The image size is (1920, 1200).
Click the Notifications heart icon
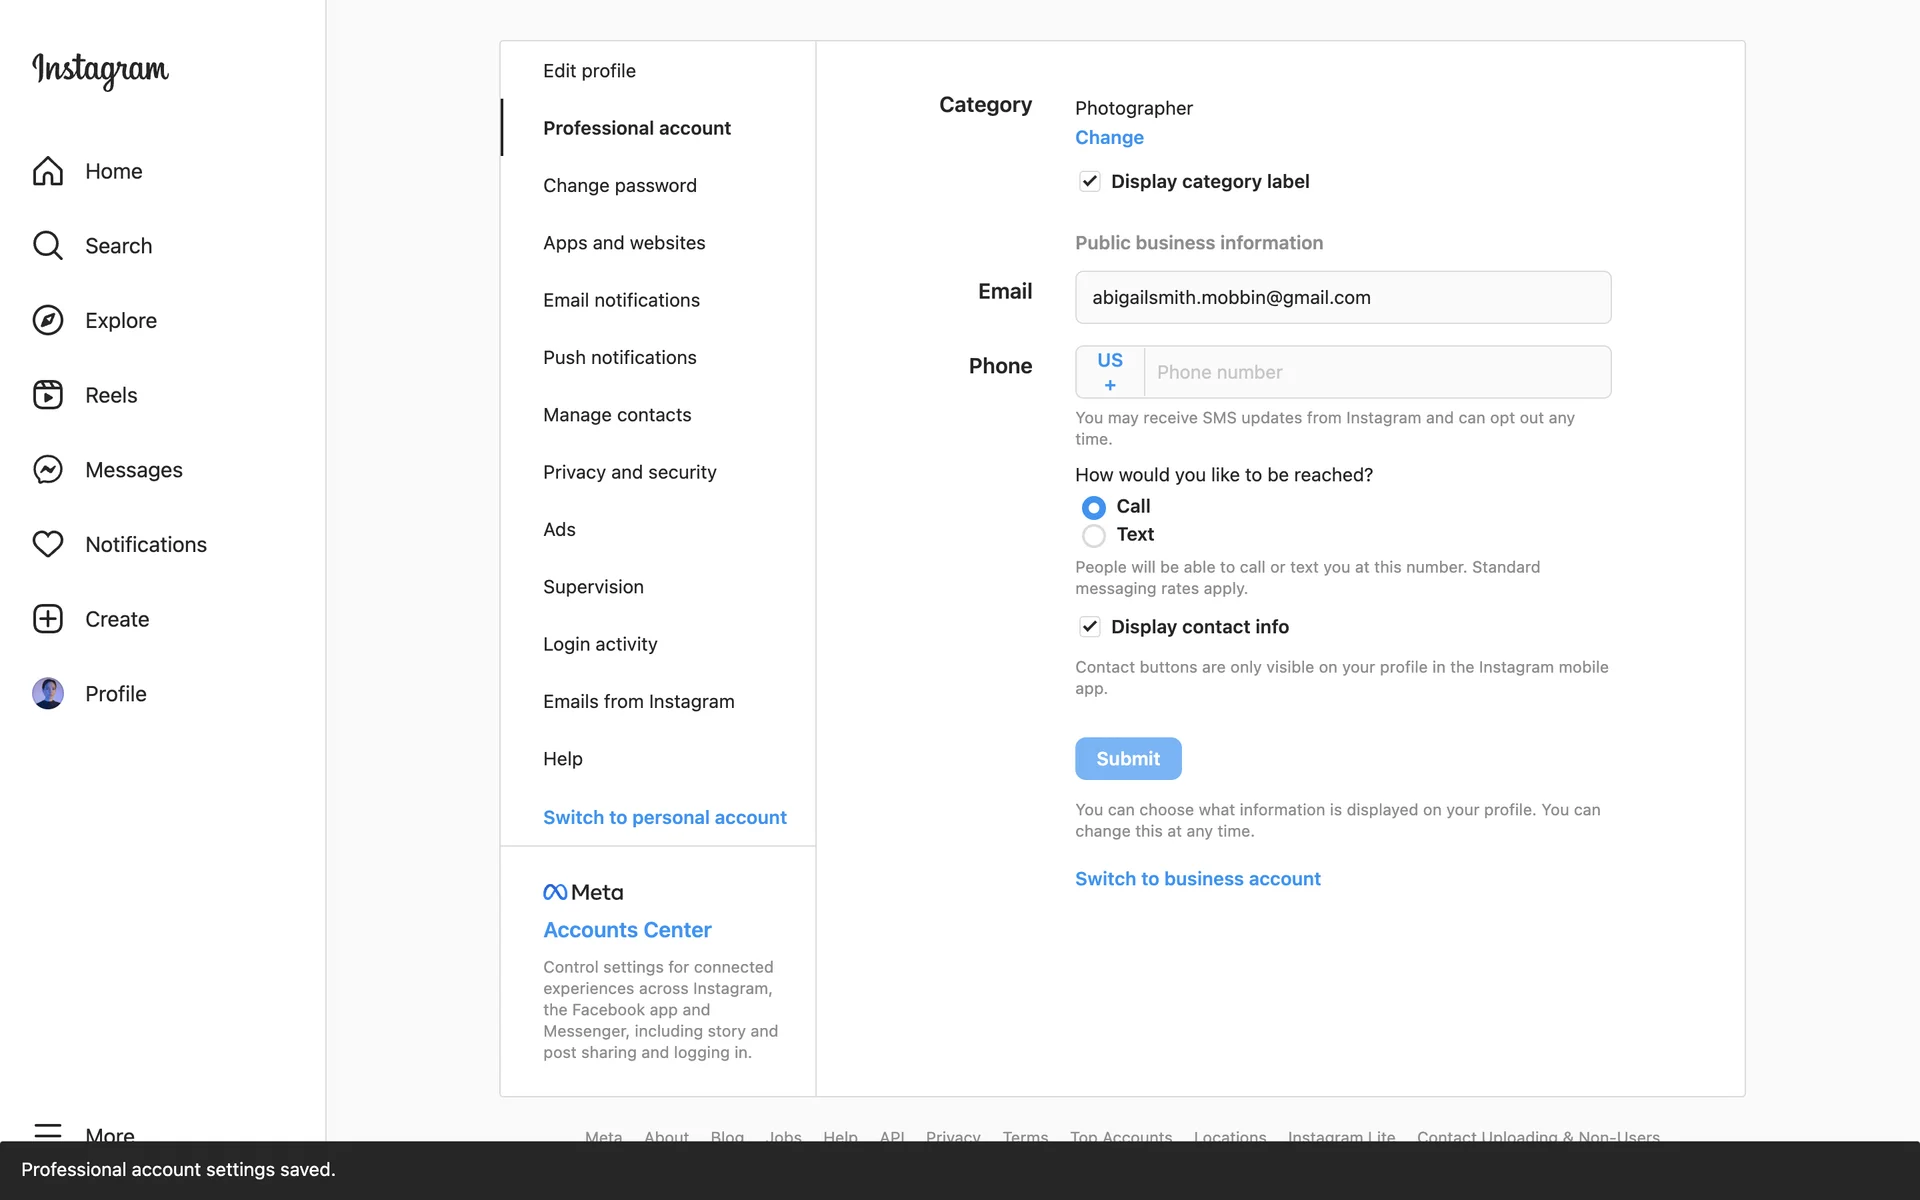point(48,544)
